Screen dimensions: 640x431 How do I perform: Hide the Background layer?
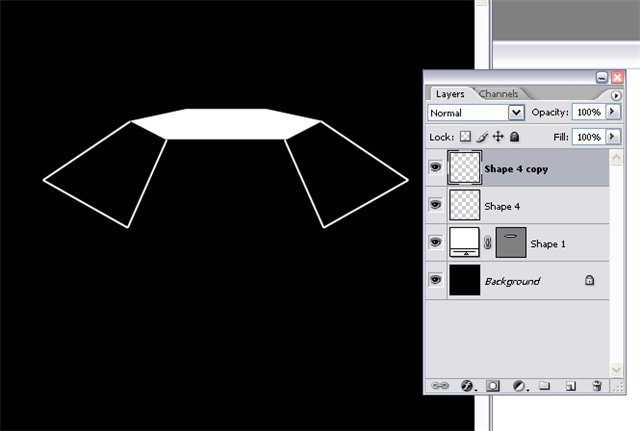point(436,280)
